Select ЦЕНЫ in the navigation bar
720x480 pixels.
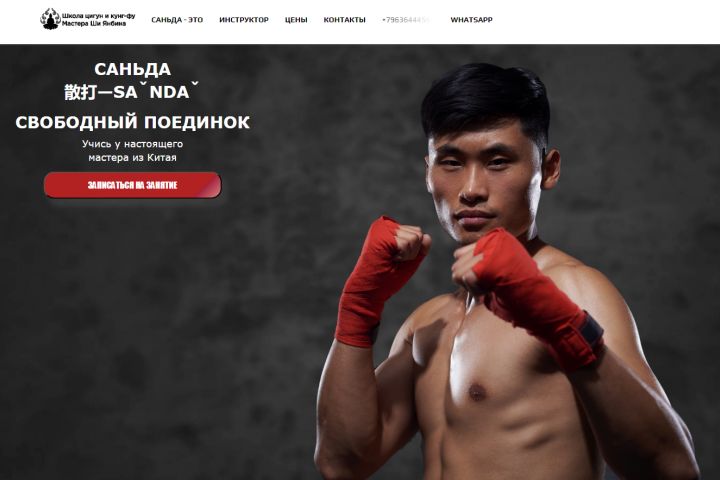point(296,20)
